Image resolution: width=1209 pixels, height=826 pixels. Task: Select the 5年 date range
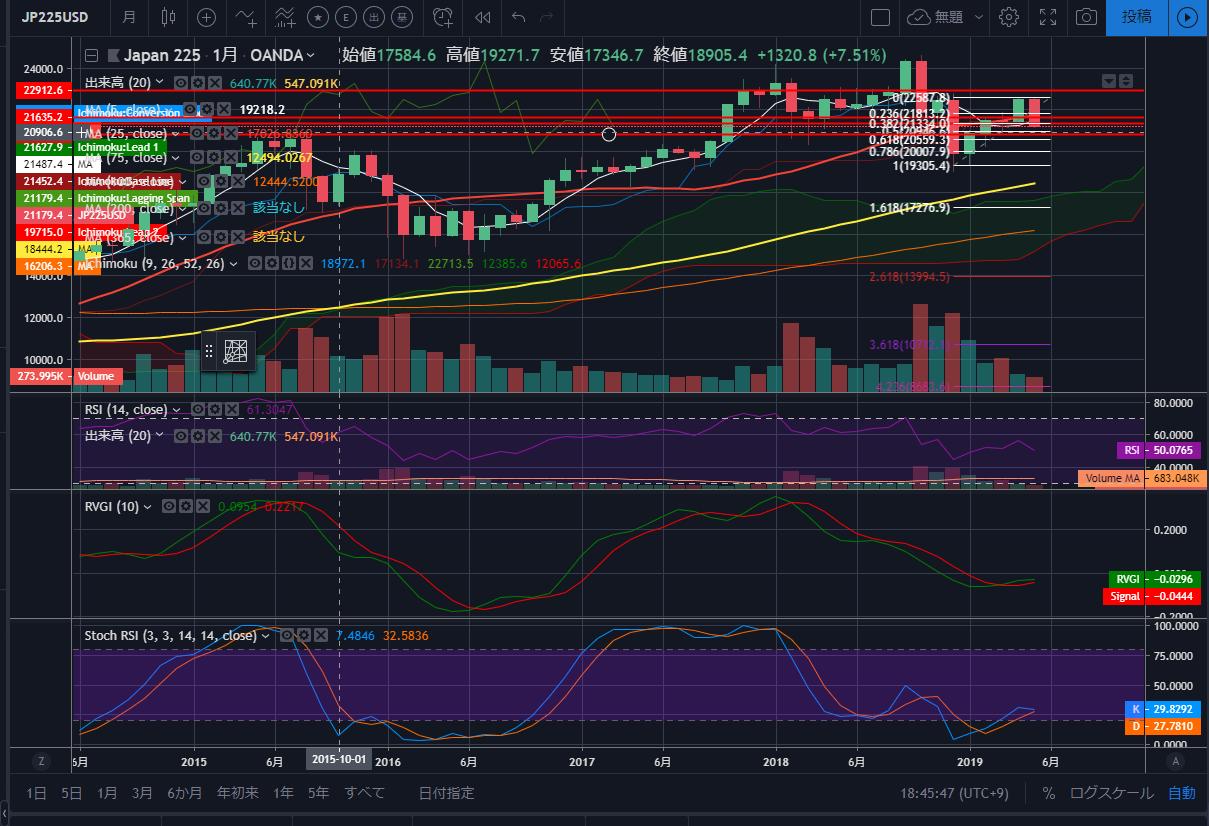pos(318,793)
